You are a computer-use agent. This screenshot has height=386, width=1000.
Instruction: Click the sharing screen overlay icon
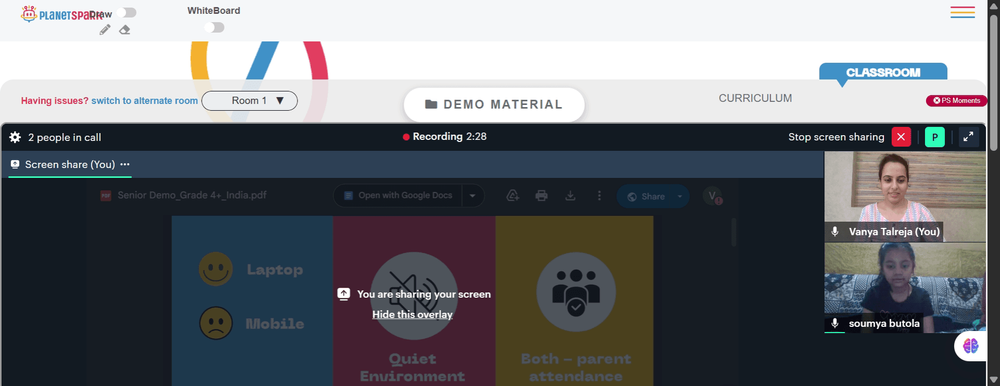tap(343, 294)
